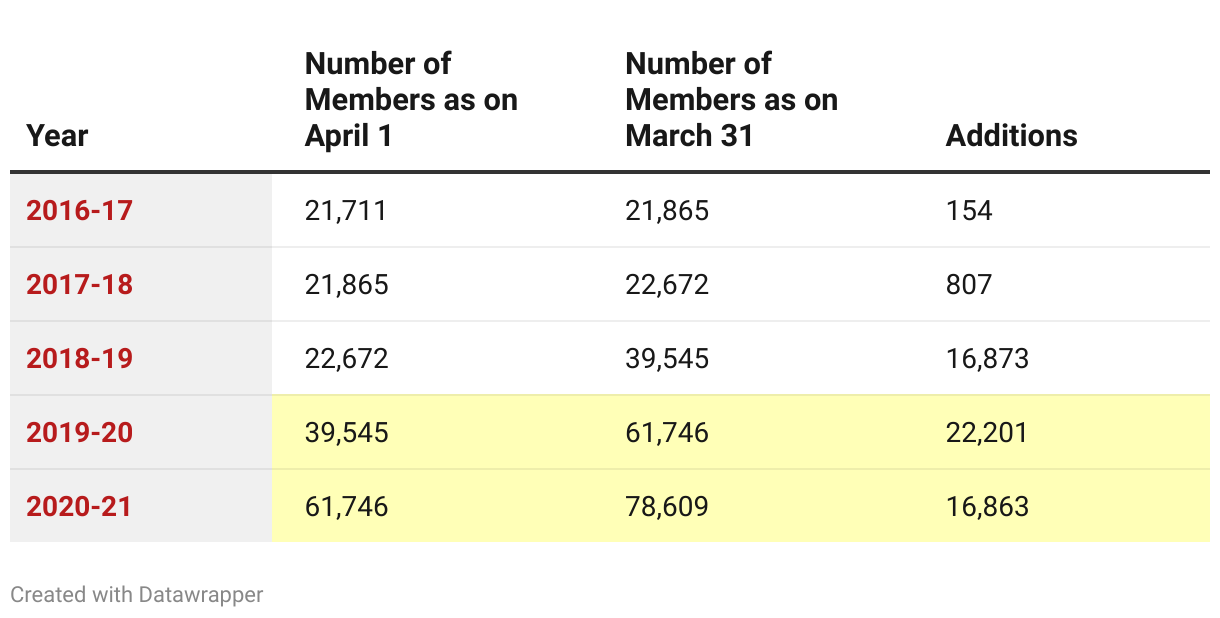This screenshot has height=618, width=1220.
Task: Click the highlighted 16,863 additions cell
Action: (987, 507)
